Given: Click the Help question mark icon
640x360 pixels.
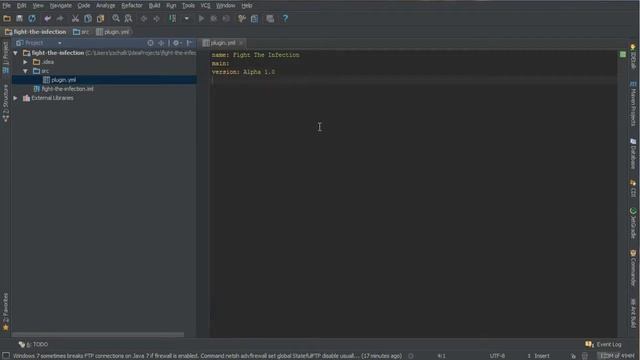Looking at the screenshot, I should (x=285, y=18).
